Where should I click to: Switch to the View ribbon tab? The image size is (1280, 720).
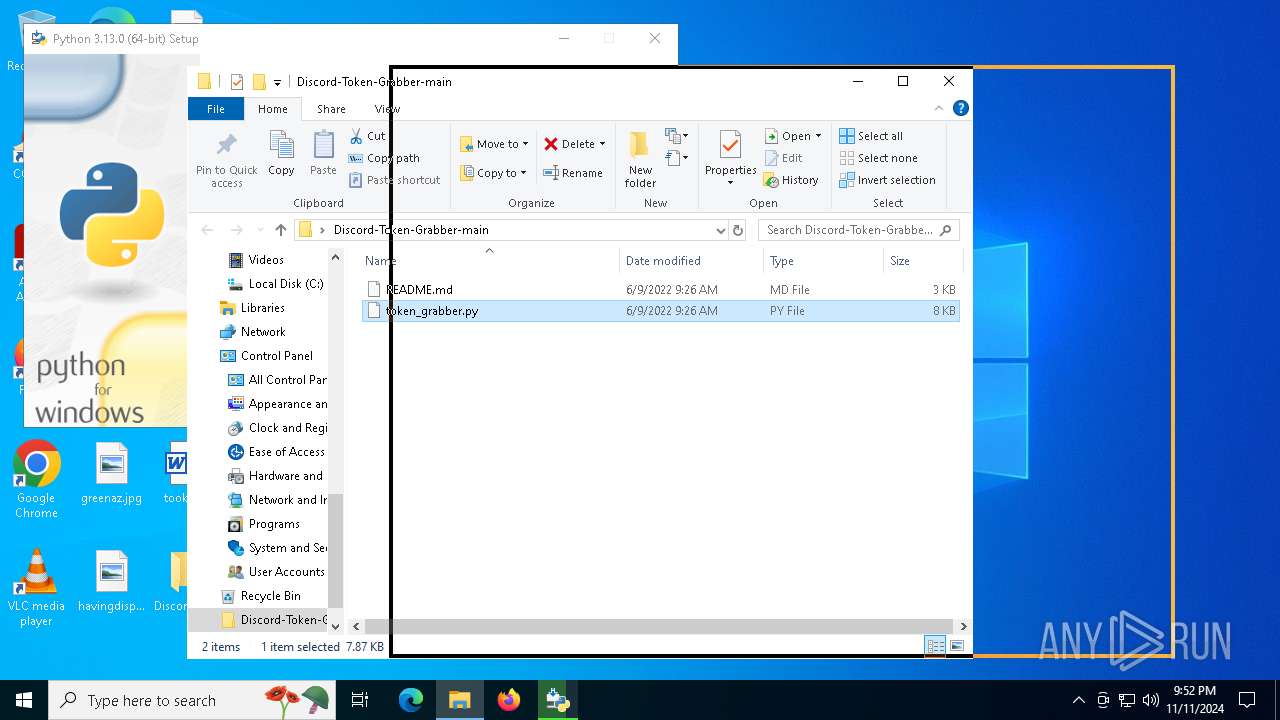click(x=387, y=109)
